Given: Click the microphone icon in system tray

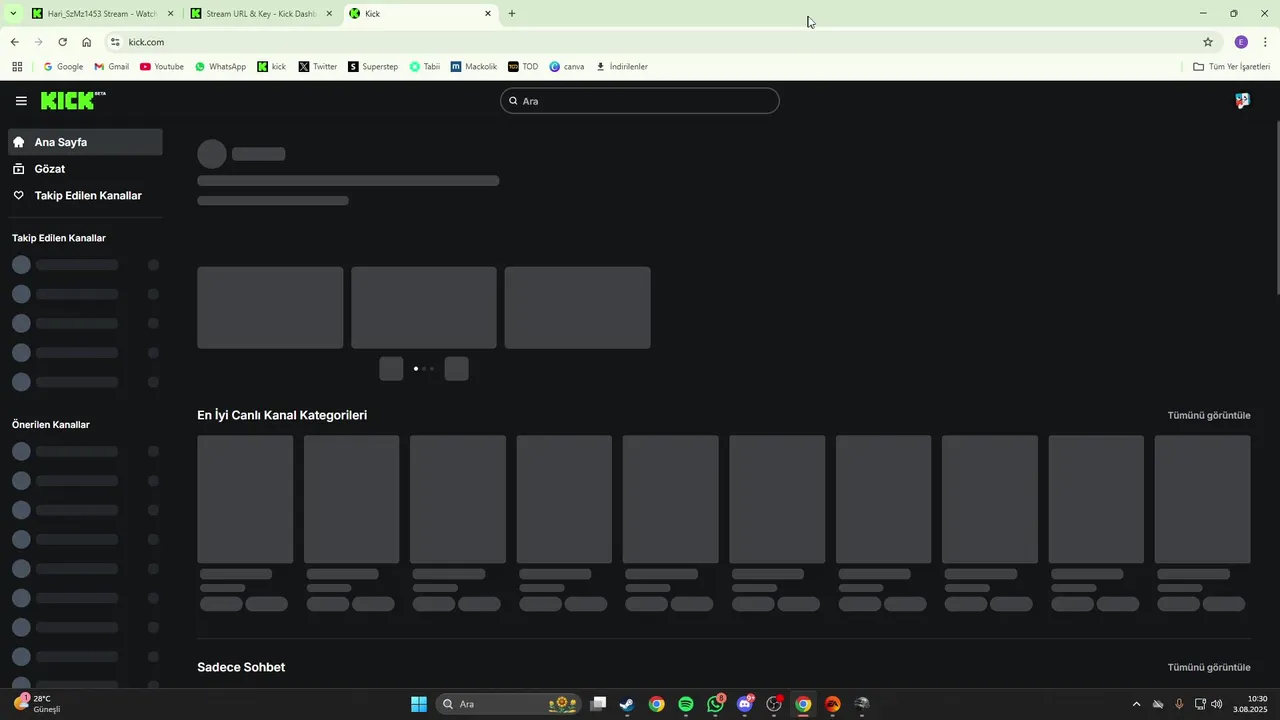Looking at the screenshot, I should click(1179, 704).
